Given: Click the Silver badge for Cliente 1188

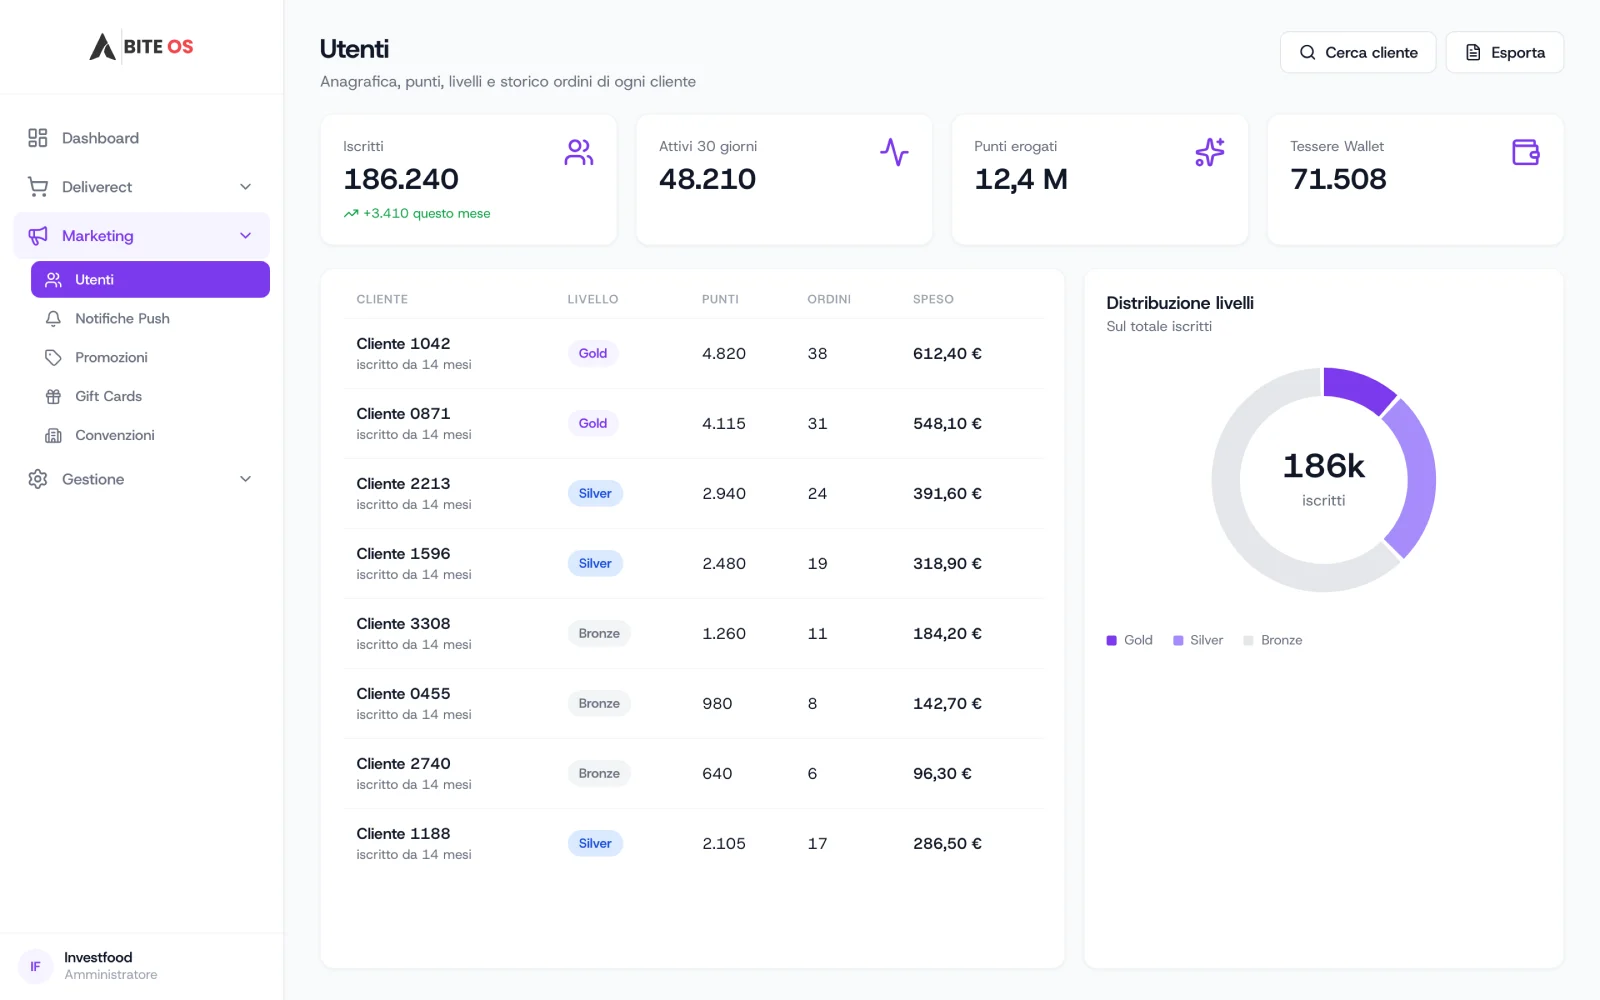Looking at the screenshot, I should coord(595,844).
